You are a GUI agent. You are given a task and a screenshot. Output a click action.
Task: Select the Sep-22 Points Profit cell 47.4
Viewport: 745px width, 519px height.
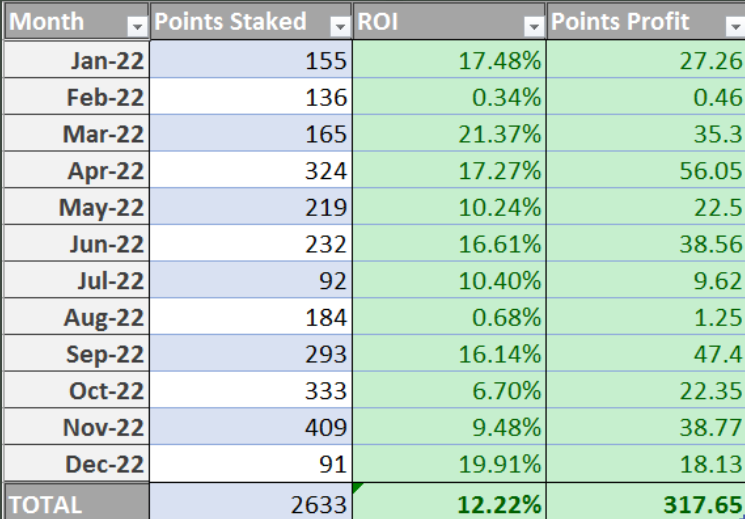pyautogui.click(x=646, y=354)
